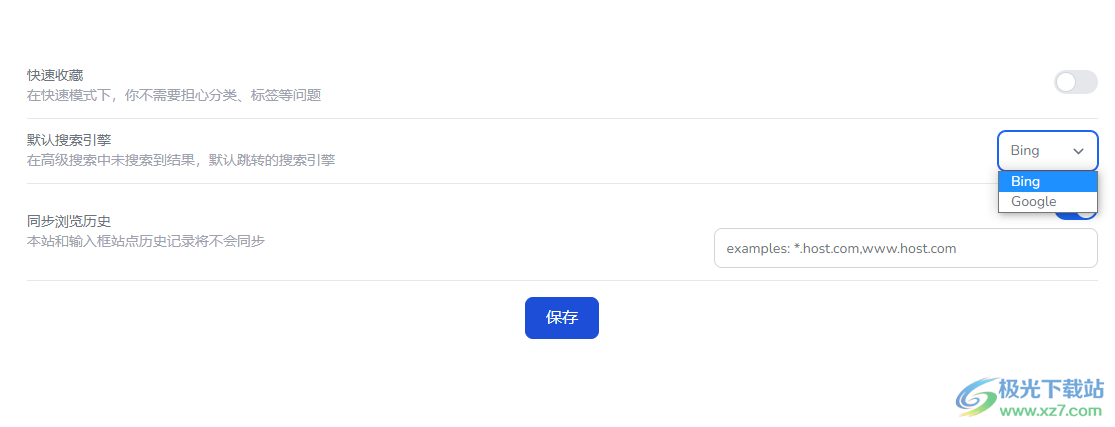Click the description 本站和输入框站点历史记录将不会同步
1115x427 pixels.
(145, 241)
